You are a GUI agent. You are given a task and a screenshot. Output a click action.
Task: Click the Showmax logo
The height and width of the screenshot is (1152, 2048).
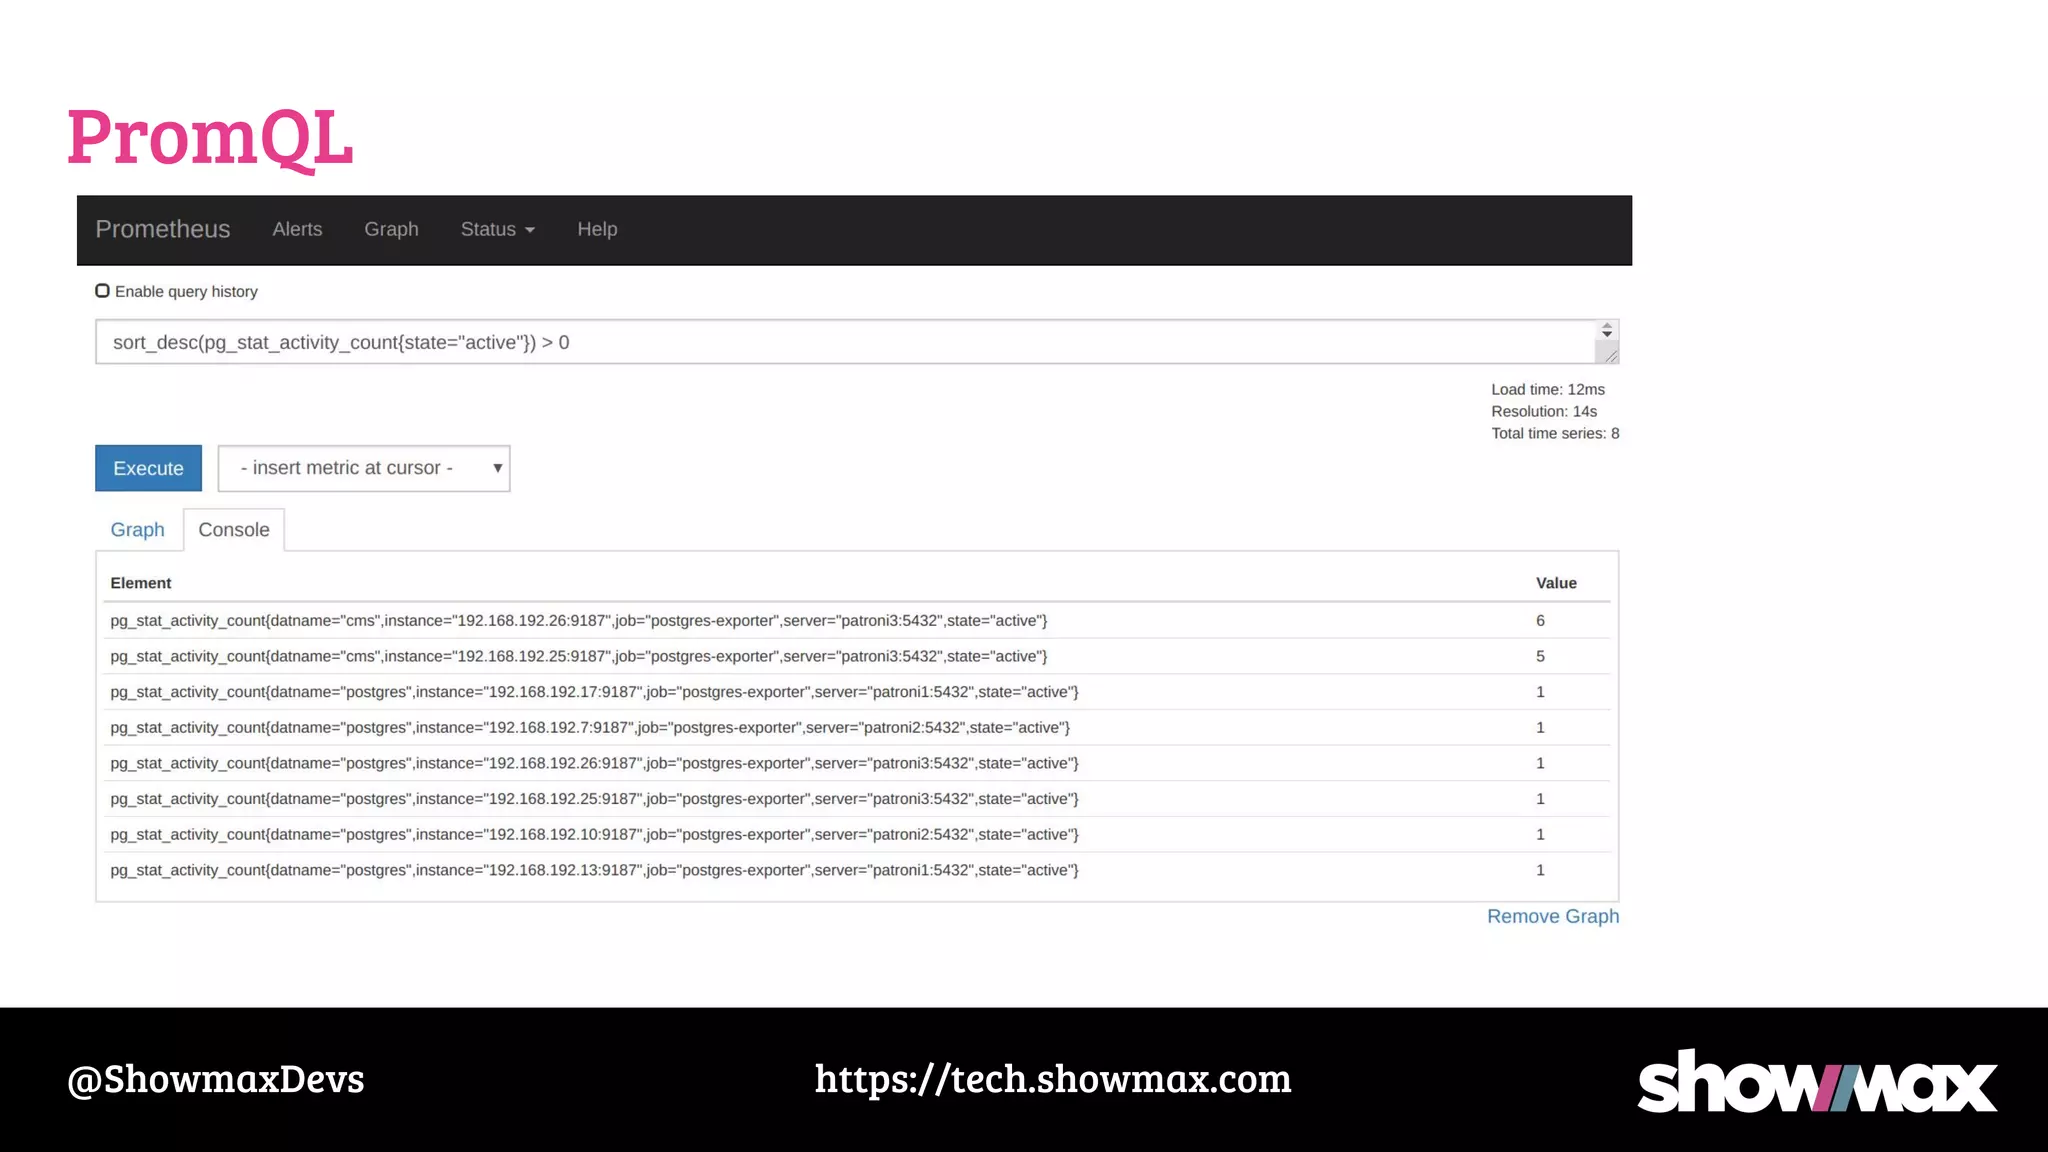(1817, 1081)
